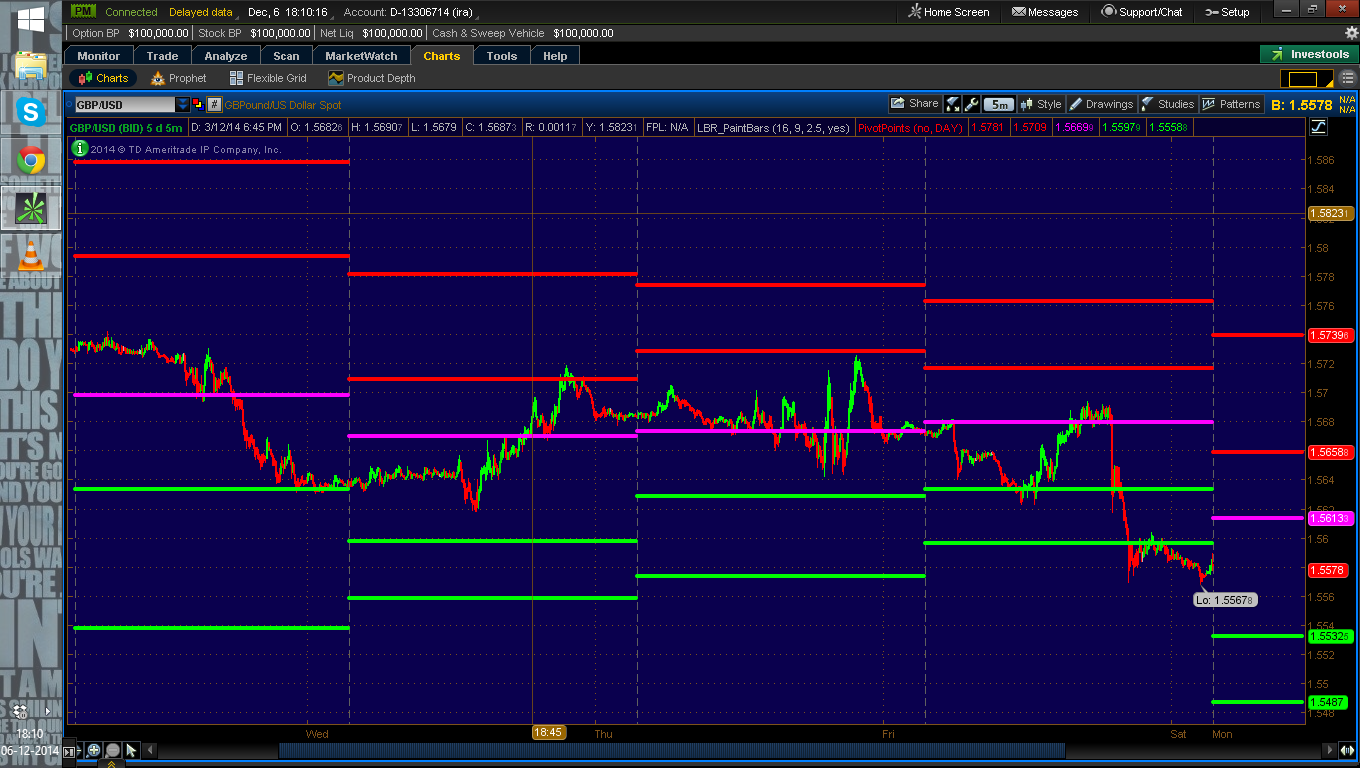
Task: Open VLC media player cone icon
Action: tap(31, 256)
